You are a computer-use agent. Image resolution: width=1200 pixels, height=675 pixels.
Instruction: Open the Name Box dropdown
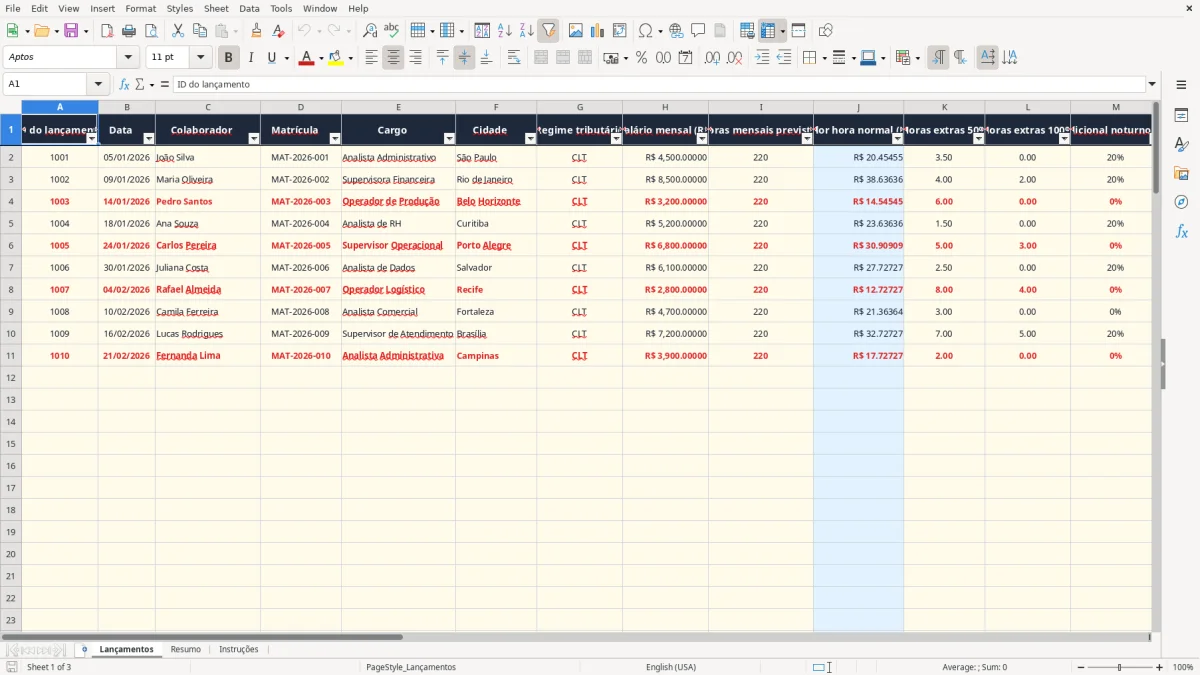point(98,85)
